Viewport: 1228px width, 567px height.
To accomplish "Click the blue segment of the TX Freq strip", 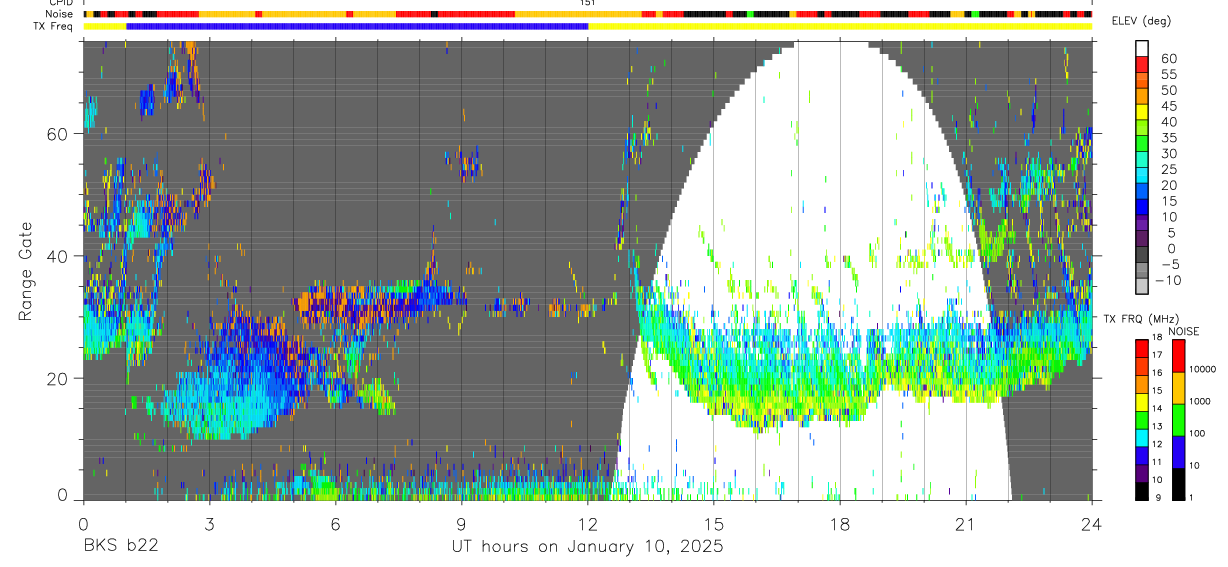I will [x=357, y=26].
